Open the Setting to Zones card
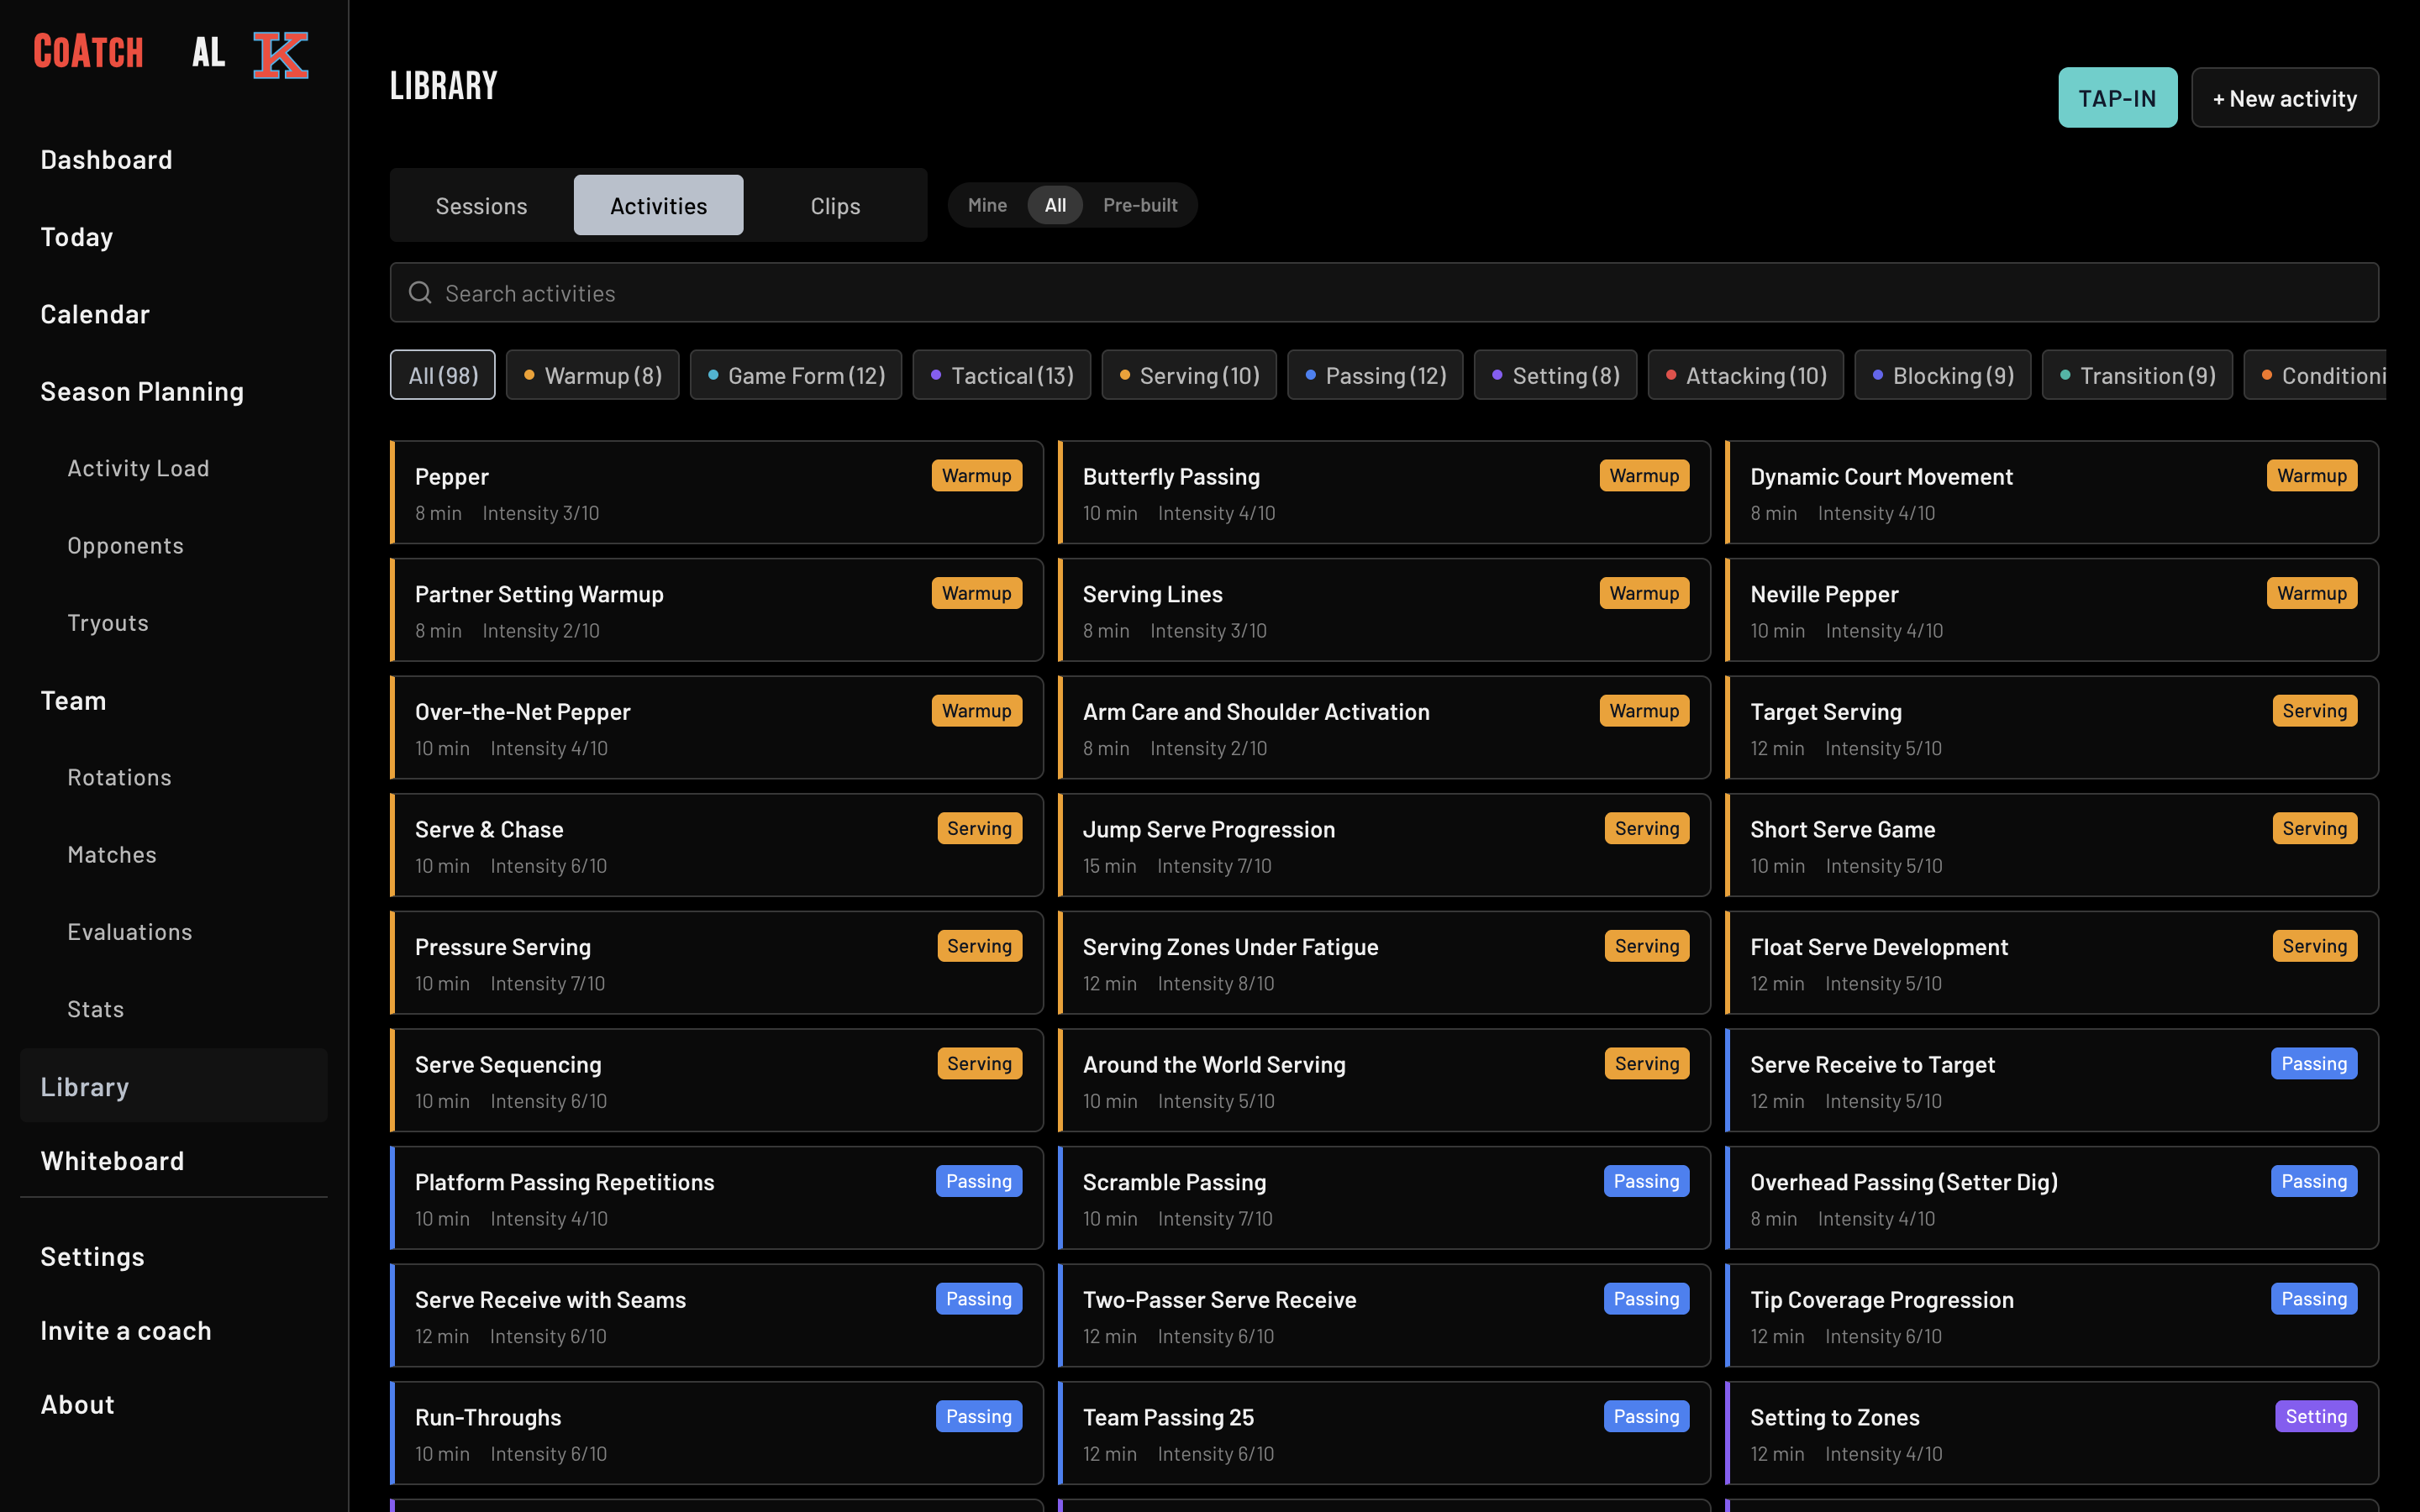Screen dimensions: 2420x1512 (x=2051, y=1433)
